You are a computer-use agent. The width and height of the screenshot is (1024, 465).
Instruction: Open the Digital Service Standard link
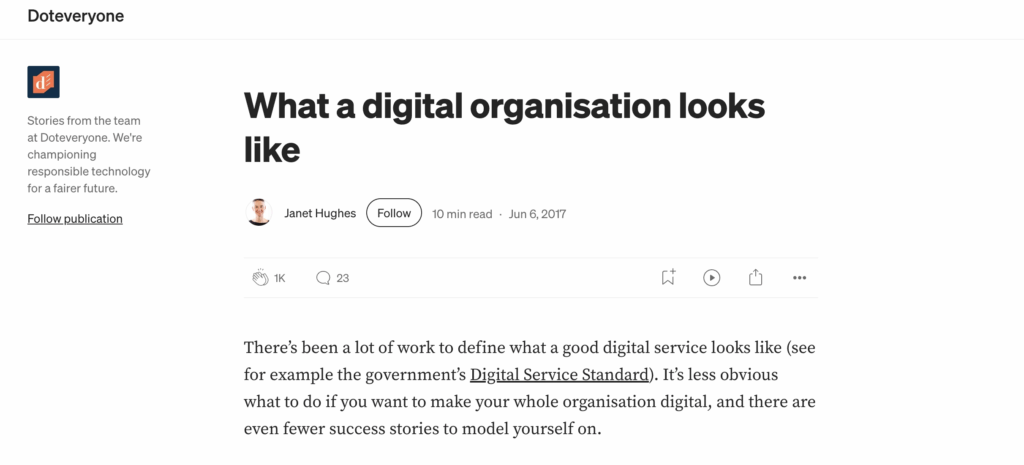pos(559,376)
